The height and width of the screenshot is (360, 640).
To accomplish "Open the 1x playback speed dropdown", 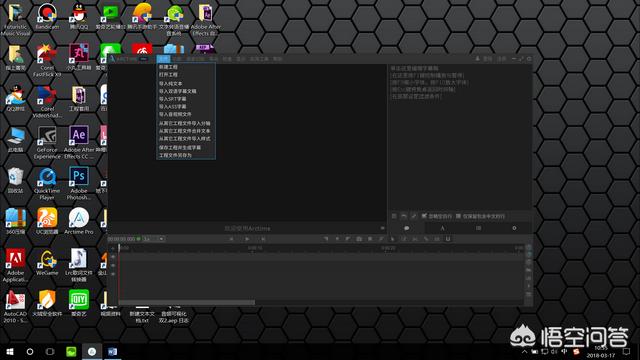I will pos(154,239).
